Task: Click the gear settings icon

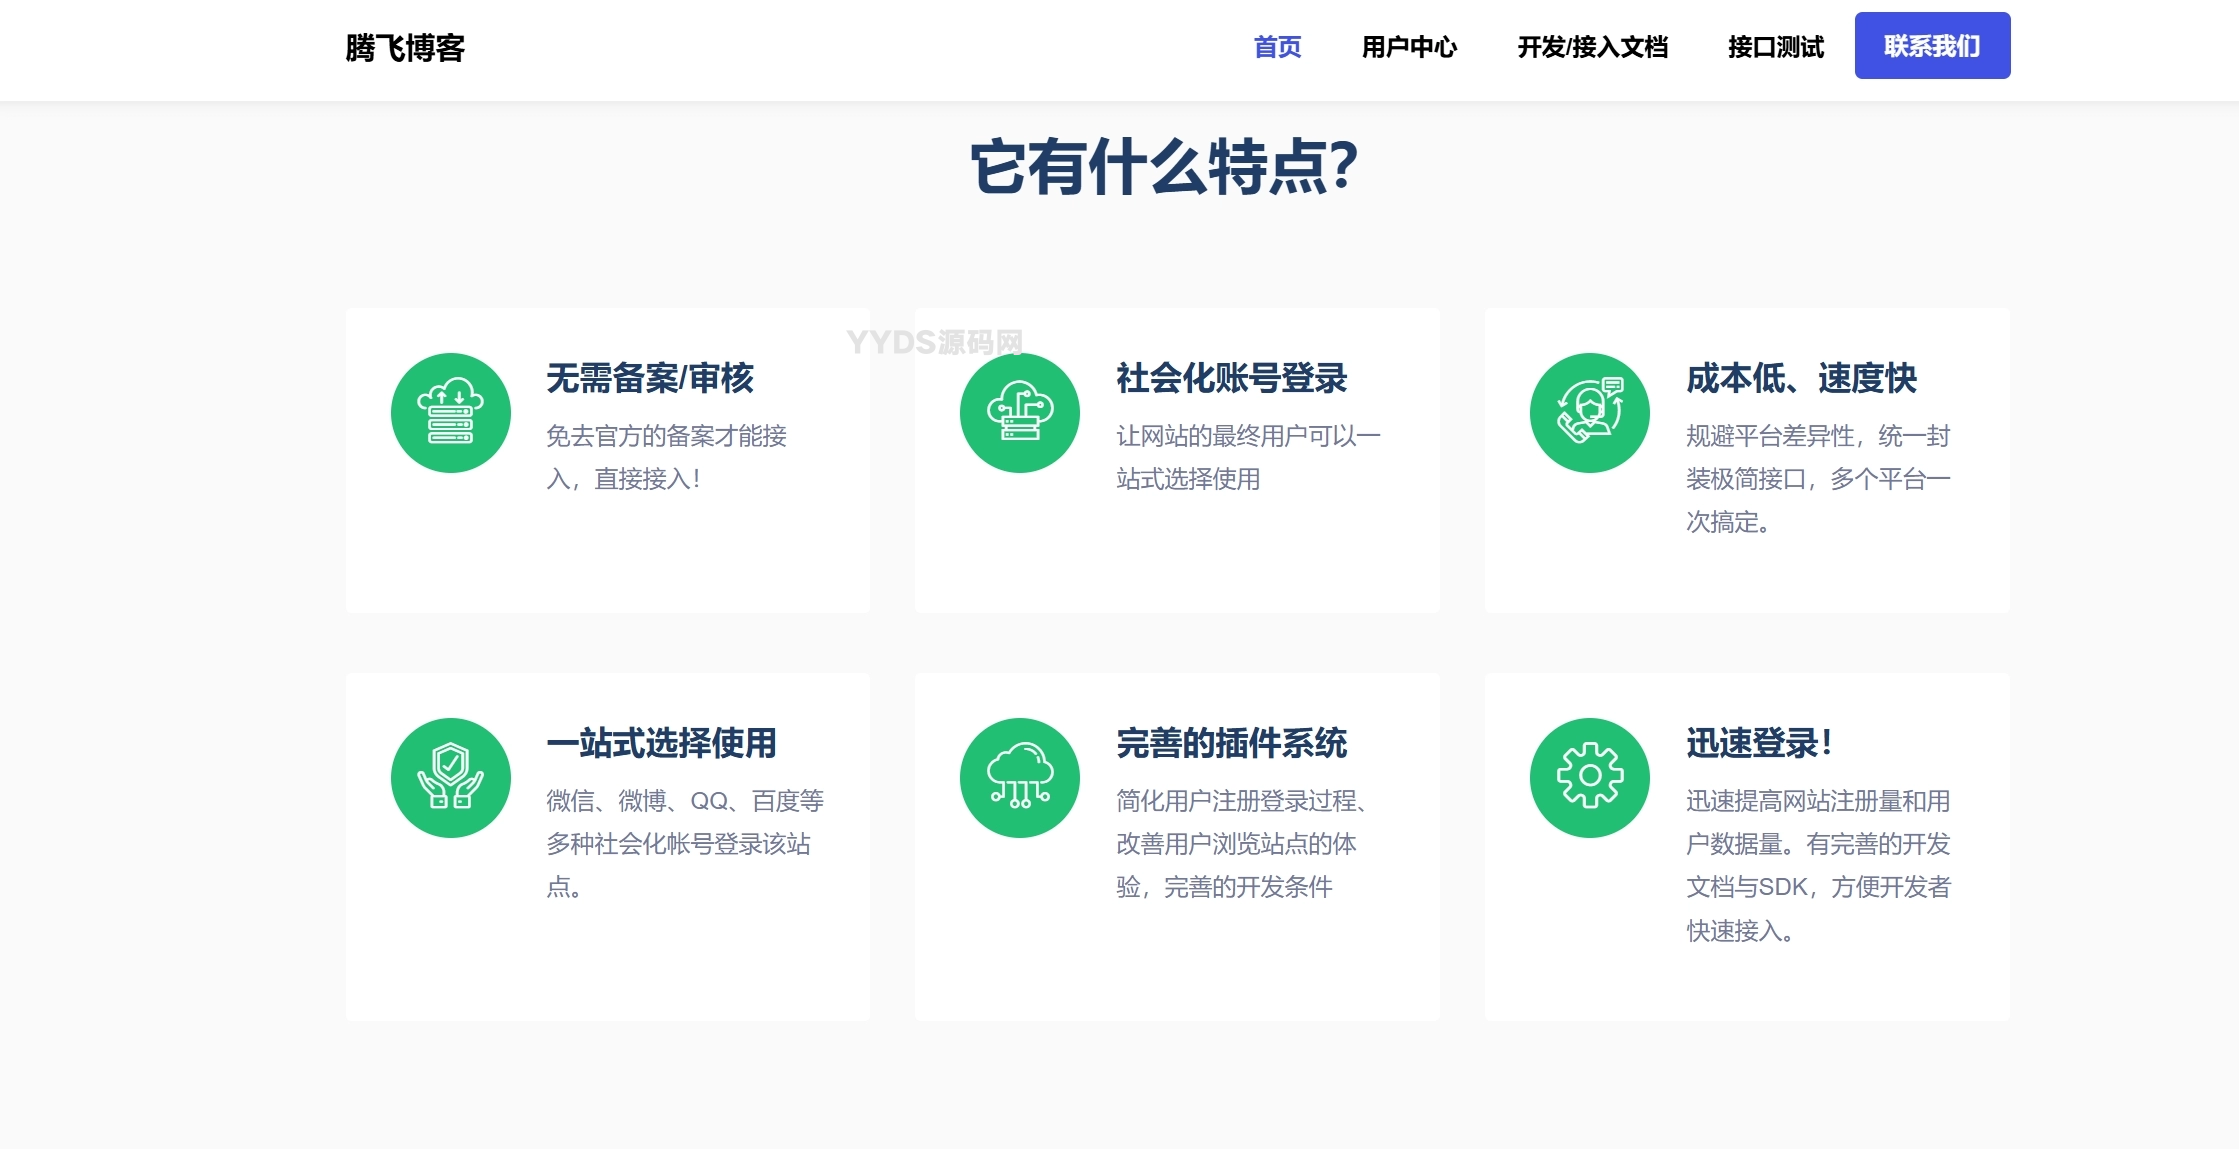Action: (x=1589, y=778)
